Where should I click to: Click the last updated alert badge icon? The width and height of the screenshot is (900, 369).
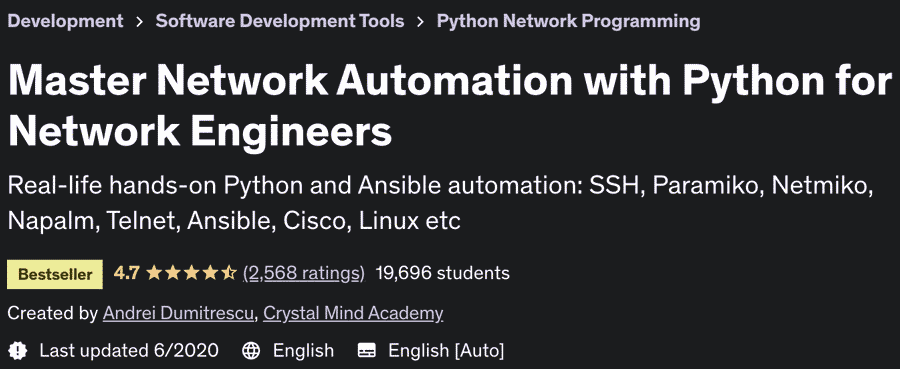coord(18,350)
